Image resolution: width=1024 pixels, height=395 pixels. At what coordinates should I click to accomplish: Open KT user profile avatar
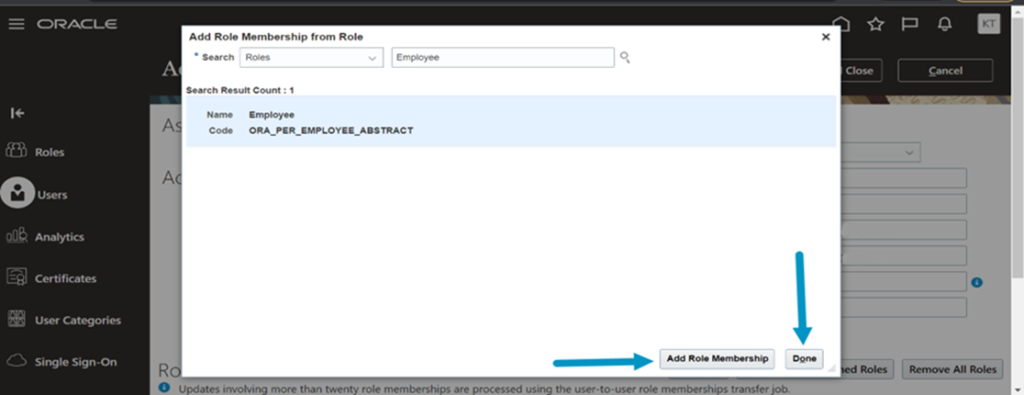click(x=989, y=24)
